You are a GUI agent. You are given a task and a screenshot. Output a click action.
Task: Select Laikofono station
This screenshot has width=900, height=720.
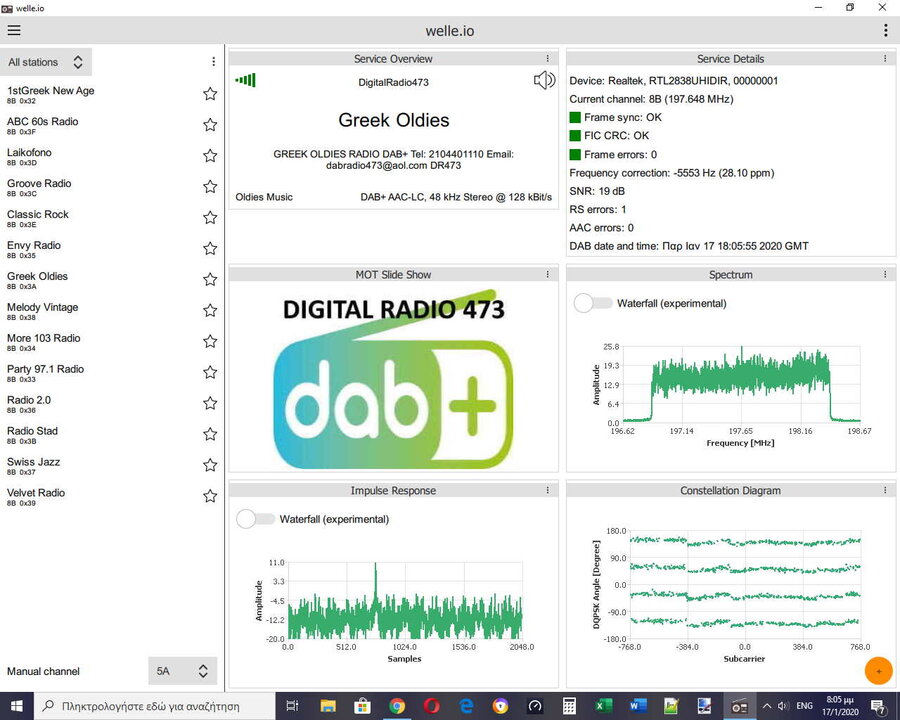[x=29, y=156]
